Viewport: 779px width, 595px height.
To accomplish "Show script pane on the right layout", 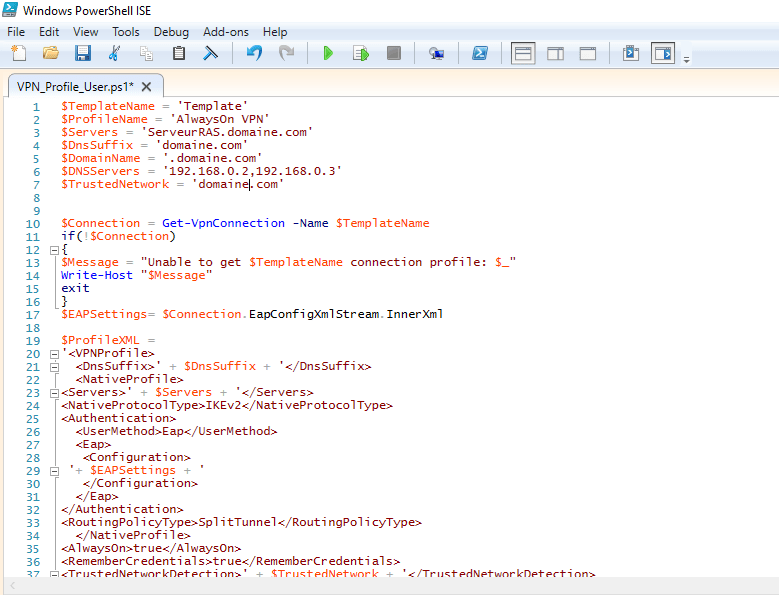I will [555, 53].
